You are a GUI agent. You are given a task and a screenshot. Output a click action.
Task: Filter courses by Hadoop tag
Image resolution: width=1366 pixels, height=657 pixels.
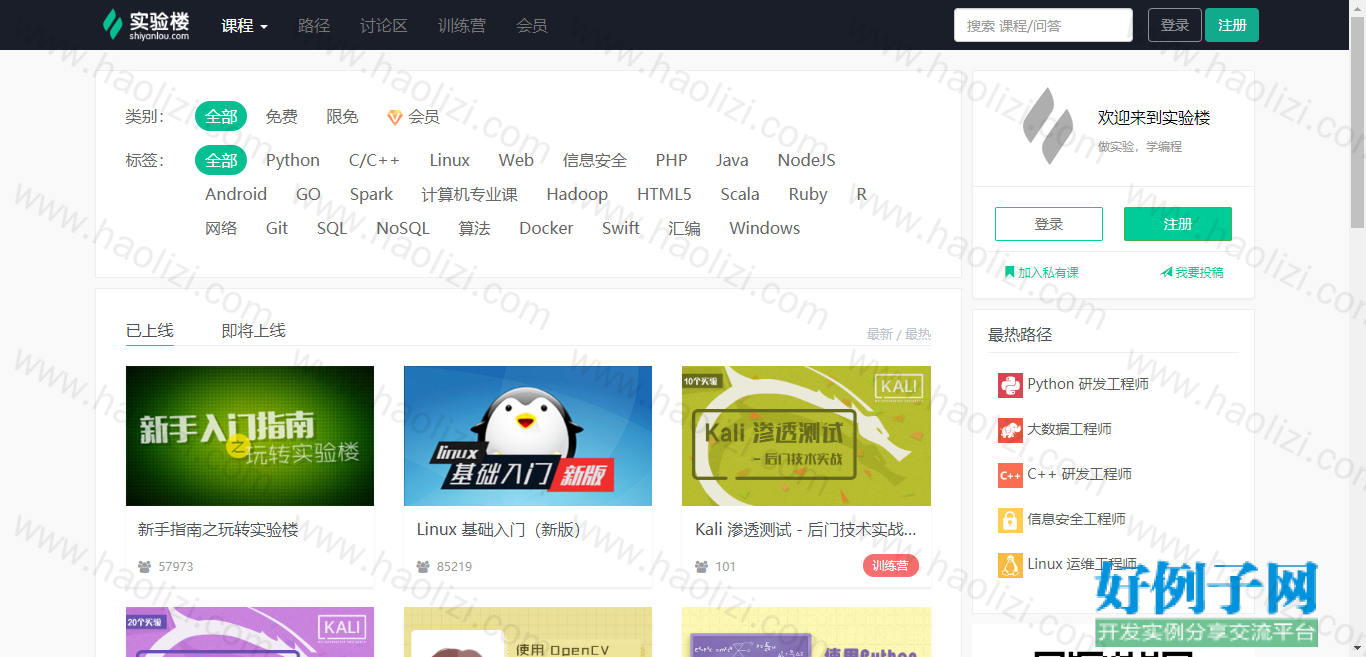click(x=577, y=194)
